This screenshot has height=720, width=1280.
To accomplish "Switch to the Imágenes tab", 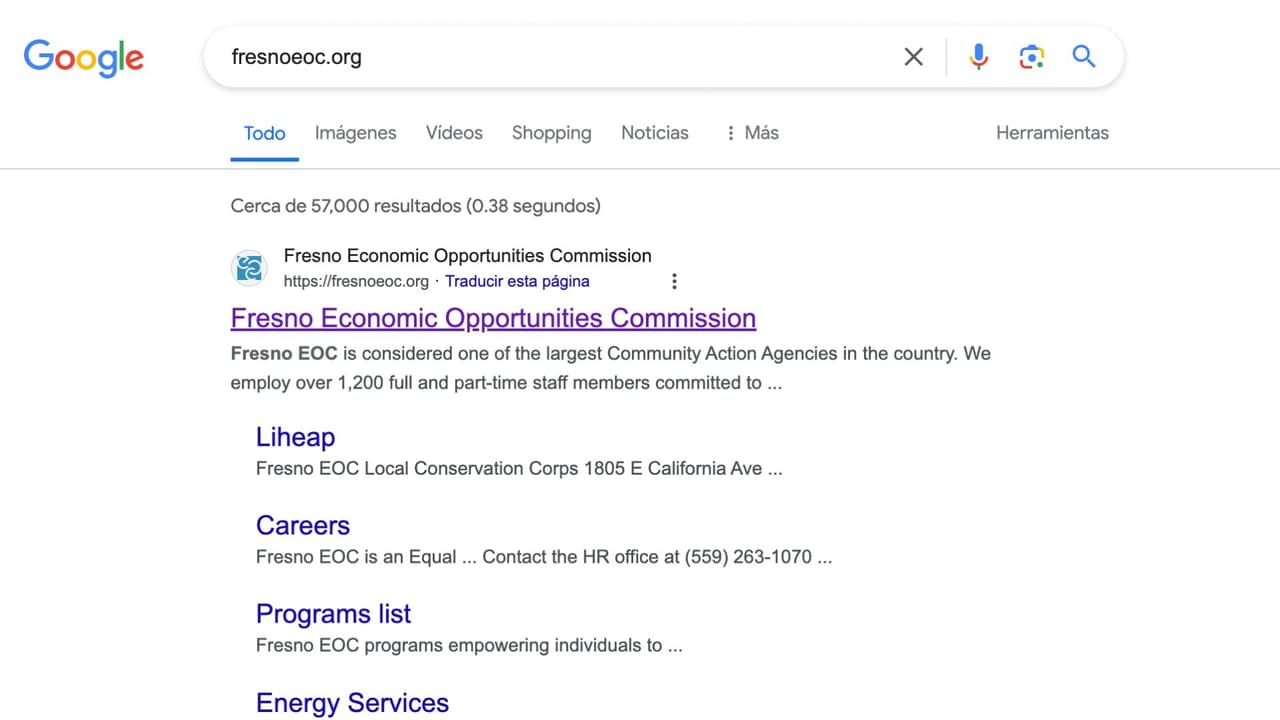I will pyautogui.click(x=355, y=132).
